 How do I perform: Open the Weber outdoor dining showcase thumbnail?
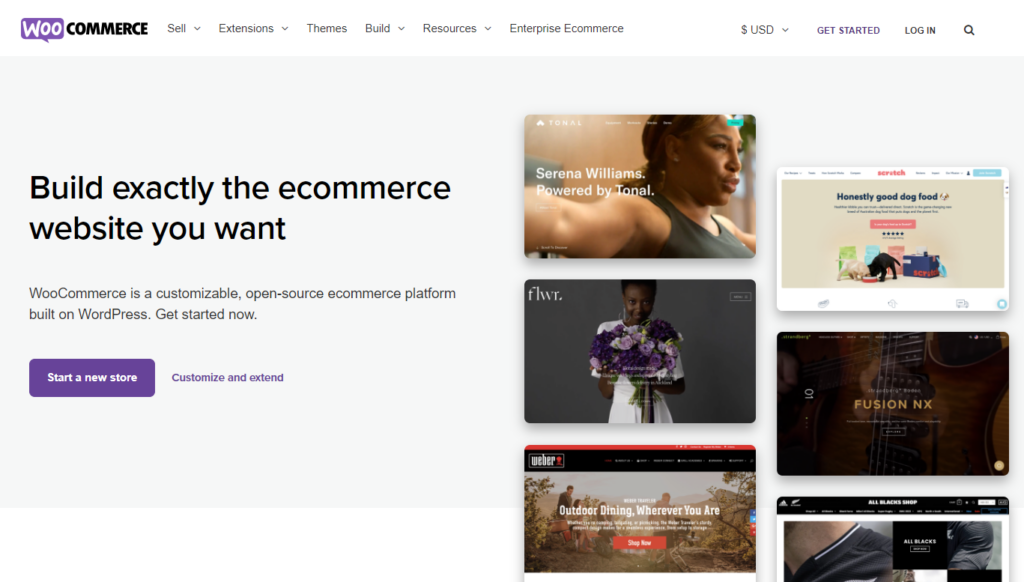(x=640, y=513)
